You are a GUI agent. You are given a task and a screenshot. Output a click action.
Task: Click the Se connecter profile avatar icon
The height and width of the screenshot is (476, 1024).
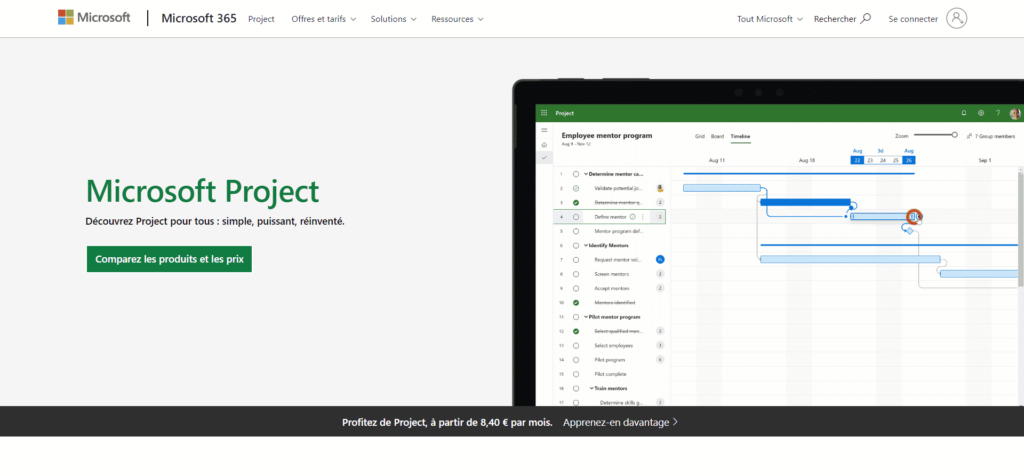click(957, 18)
